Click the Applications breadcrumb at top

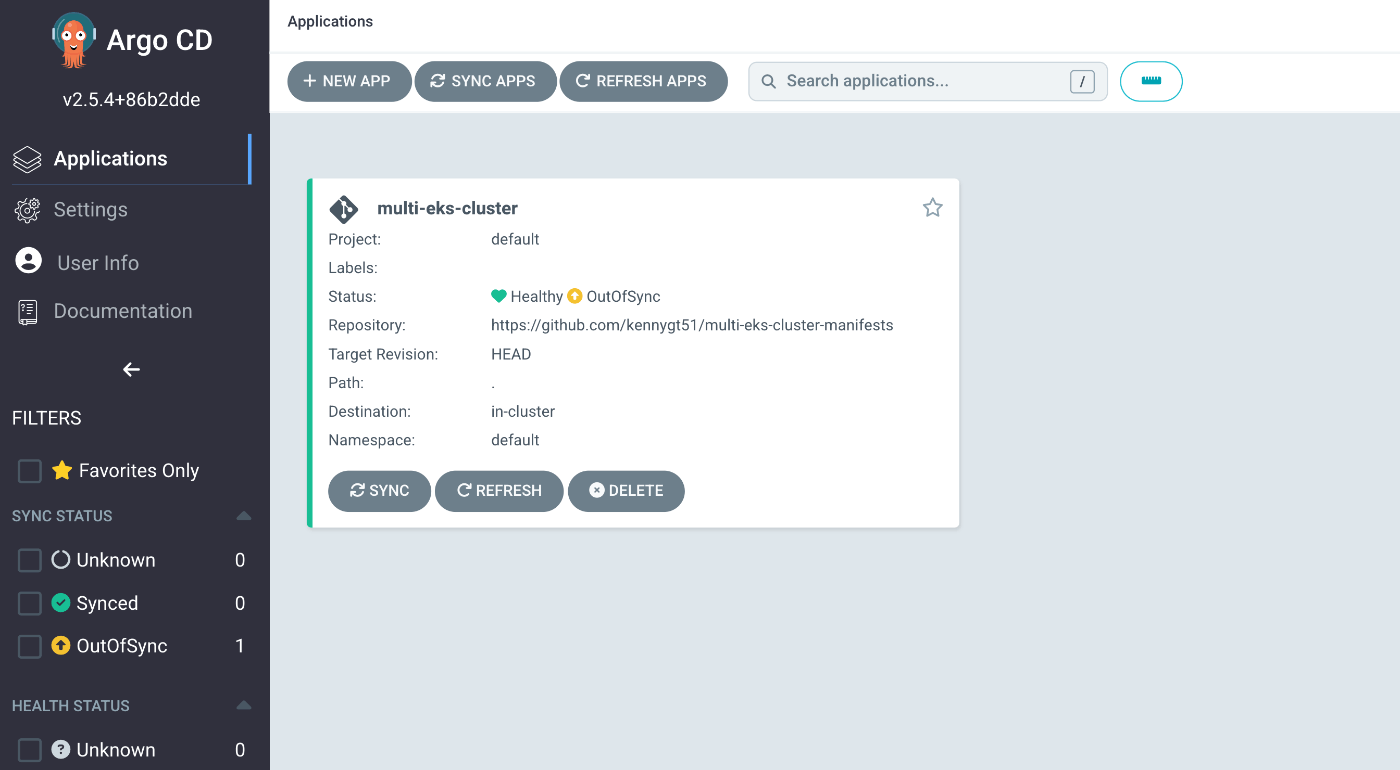pos(330,21)
